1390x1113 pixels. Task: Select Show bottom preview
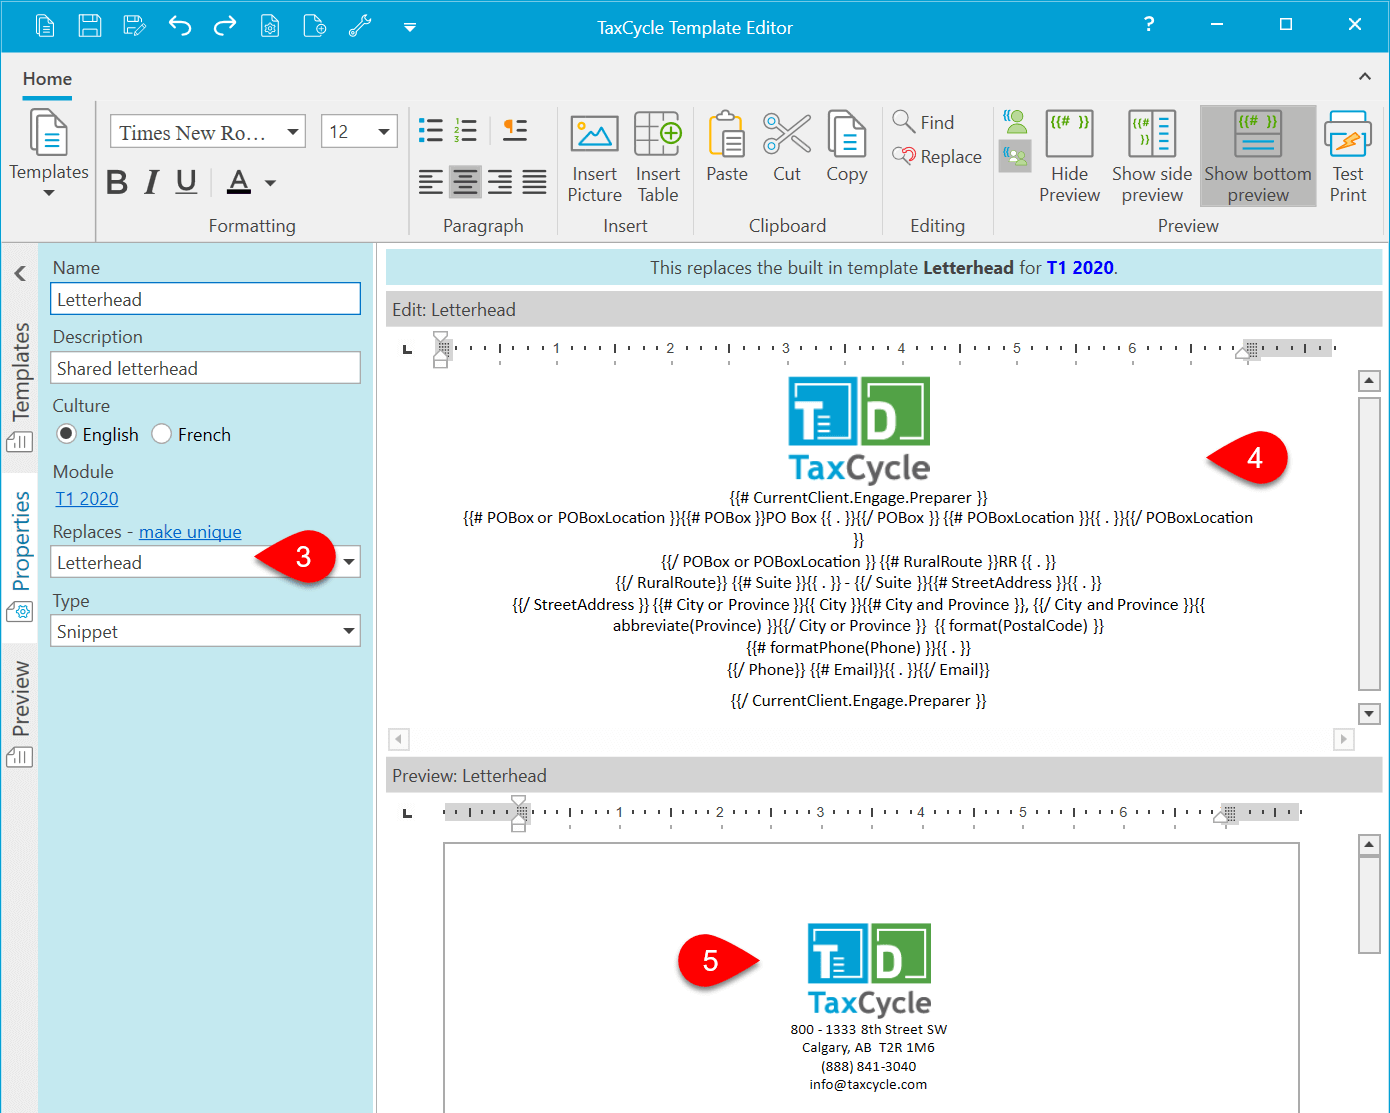click(1258, 157)
